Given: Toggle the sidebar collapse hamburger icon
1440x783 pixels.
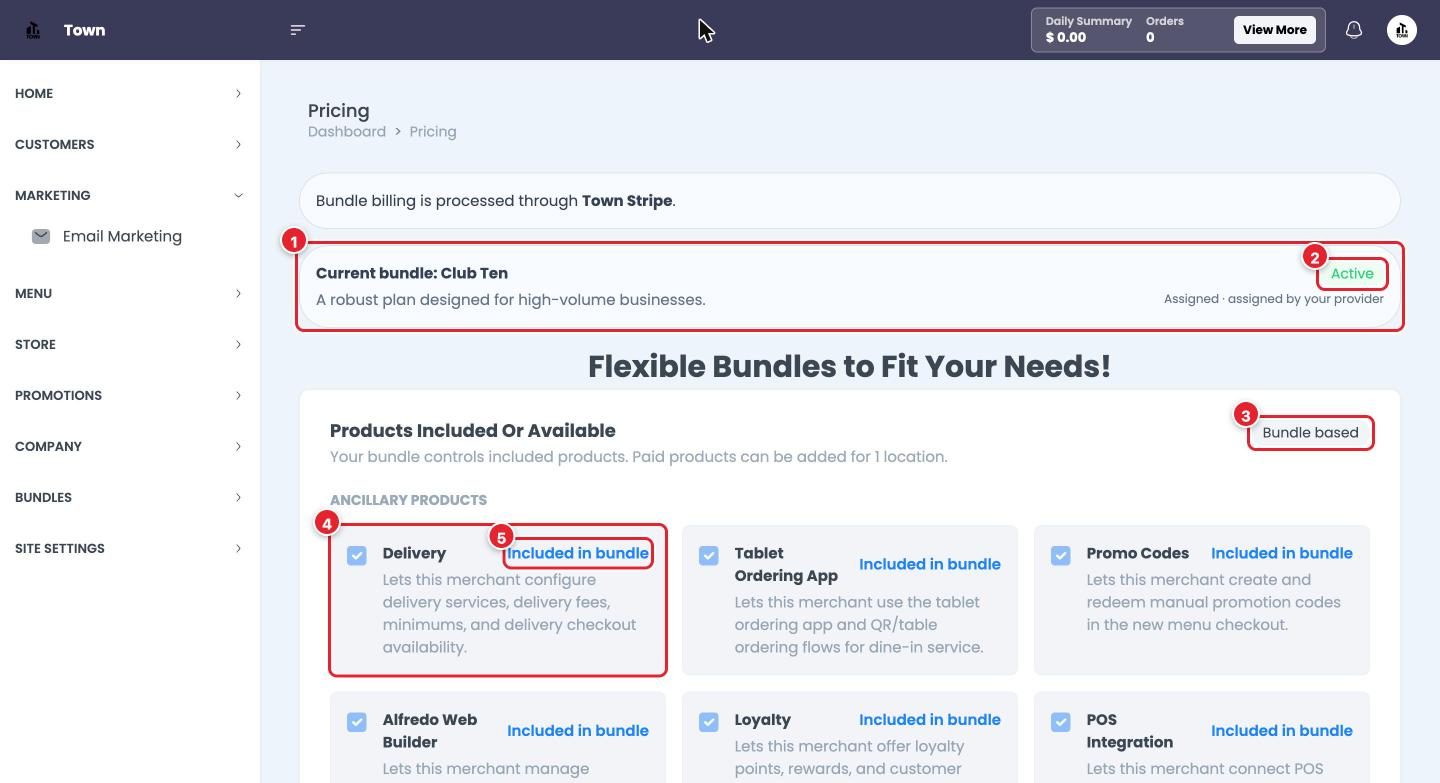Looking at the screenshot, I should 297,30.
